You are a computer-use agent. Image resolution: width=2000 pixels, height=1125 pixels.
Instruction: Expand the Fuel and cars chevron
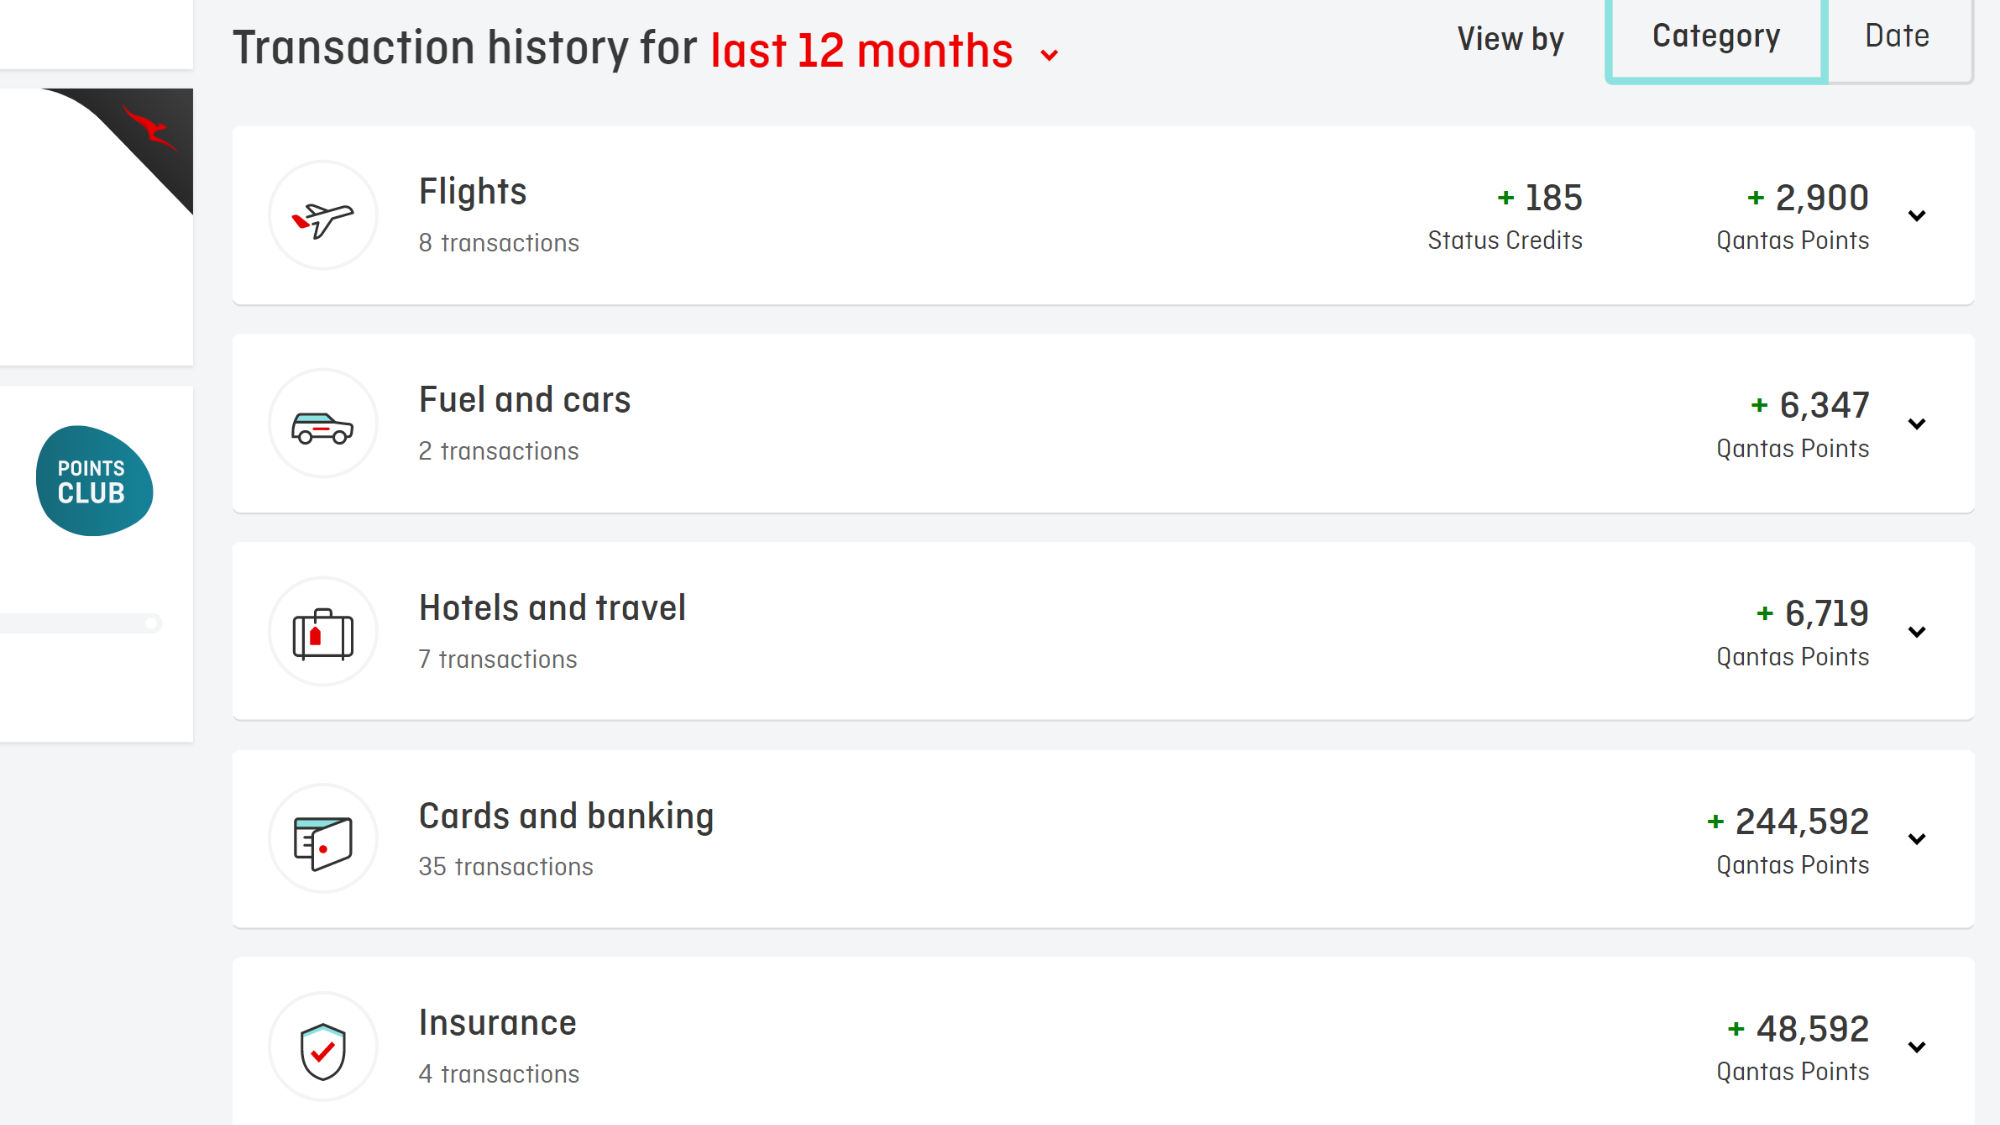point(1917,424)
